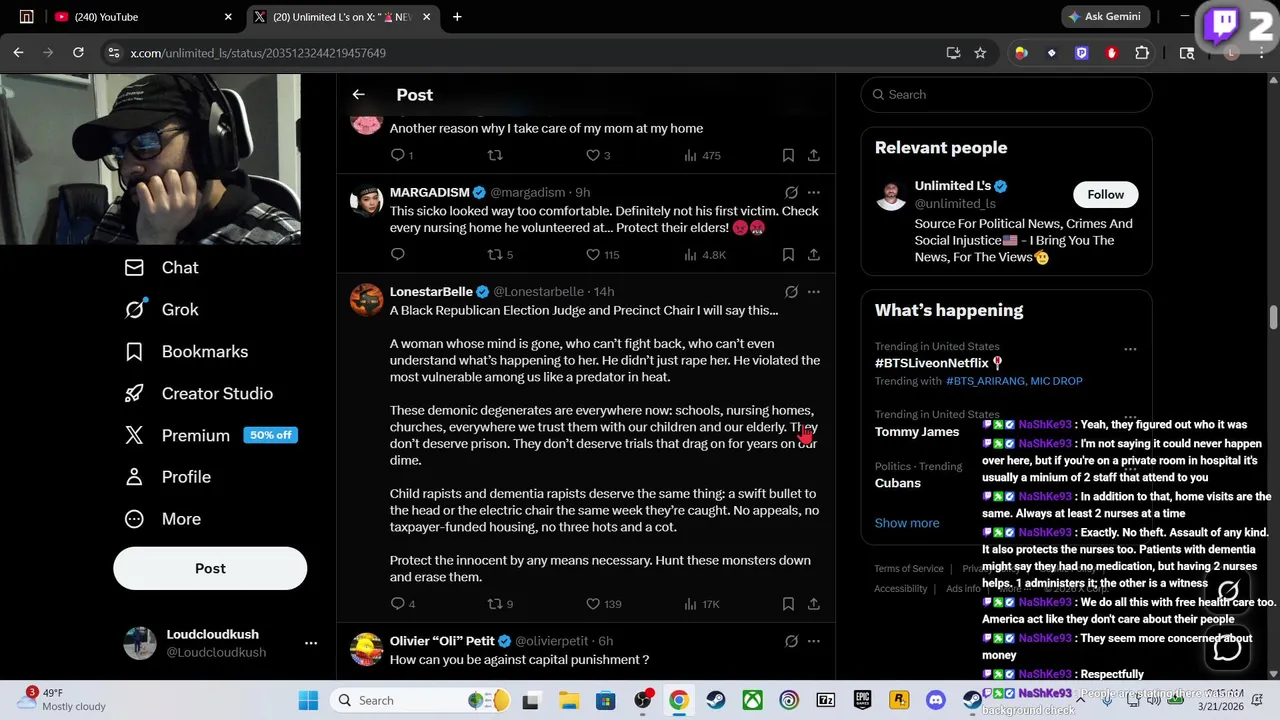Share MARGADISM's post

pyautogui.click(x=814, y=254)
